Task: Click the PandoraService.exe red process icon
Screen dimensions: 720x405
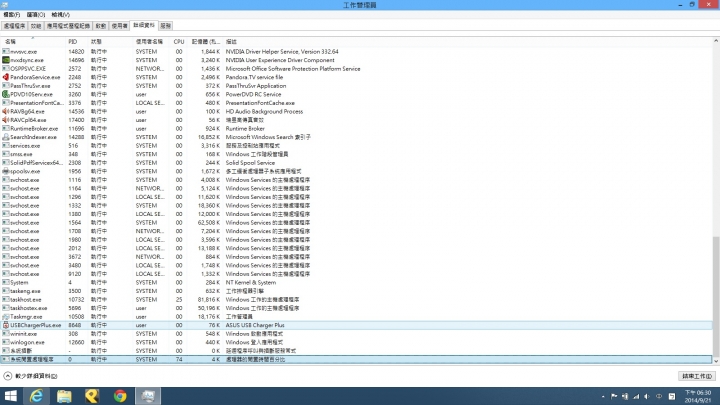Action: tap(6, 77)
